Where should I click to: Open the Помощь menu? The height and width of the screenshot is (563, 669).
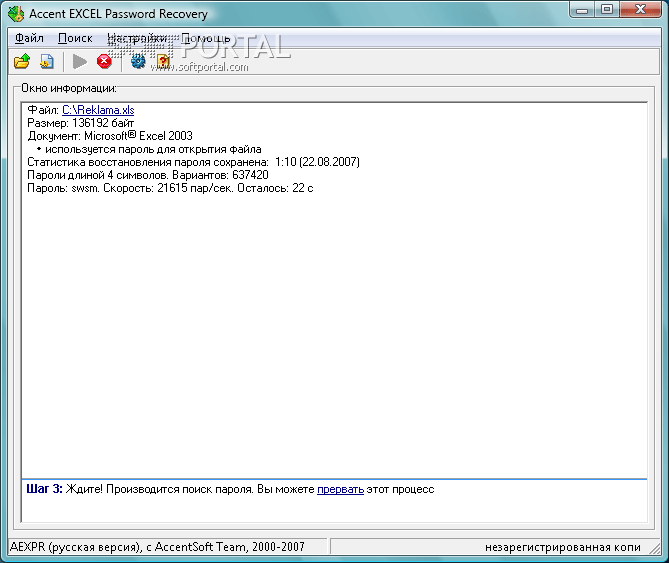206,38
